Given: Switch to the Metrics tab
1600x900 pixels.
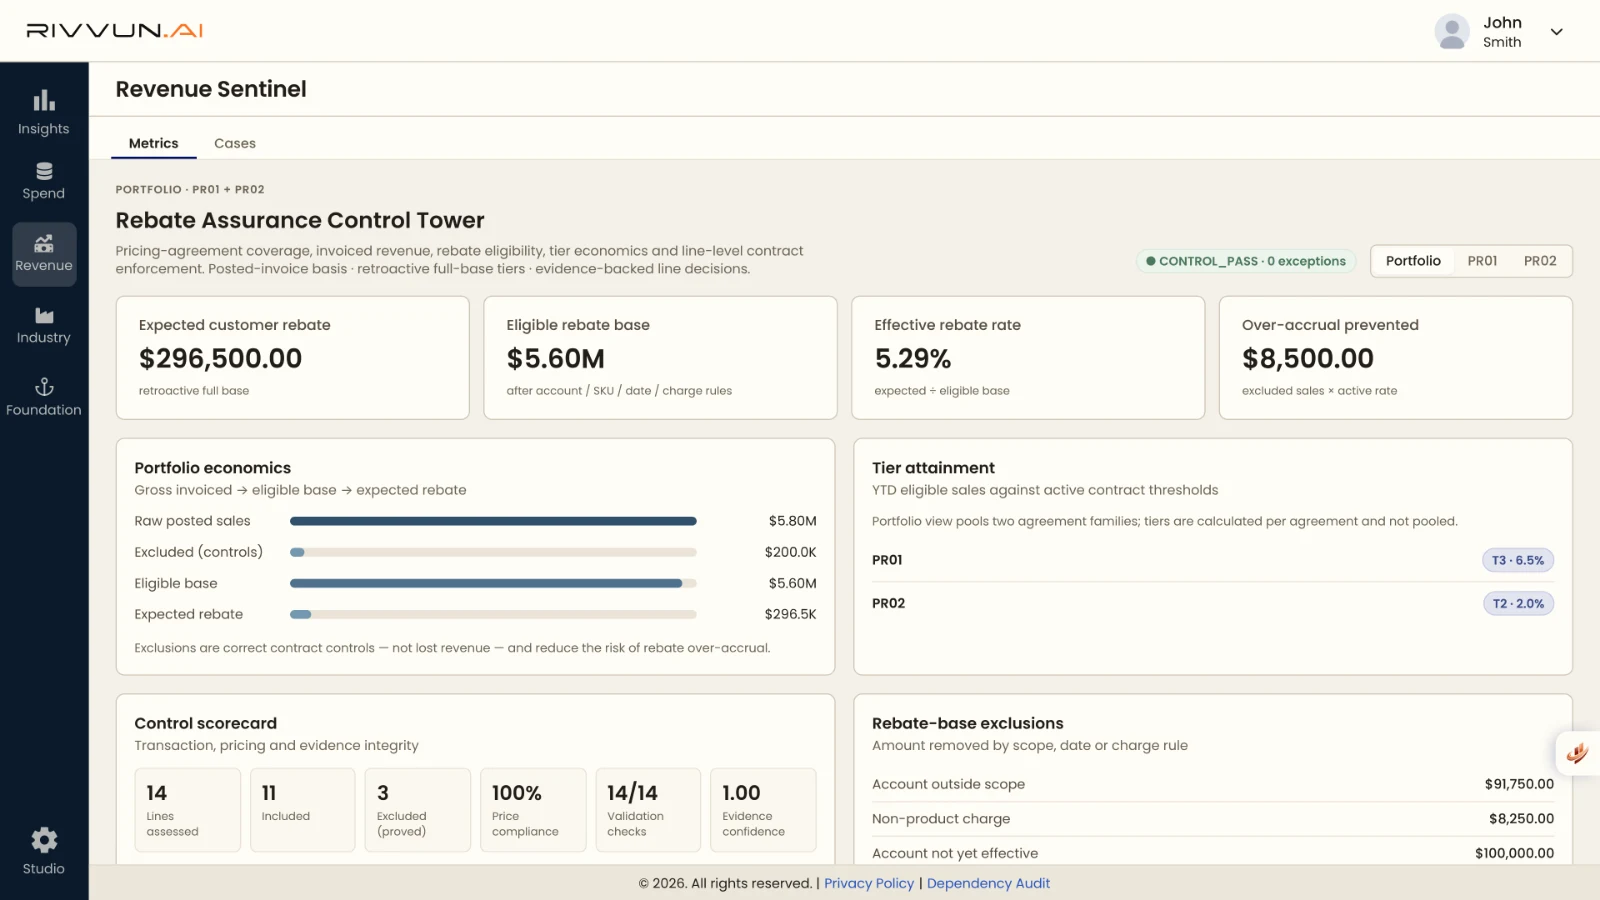Looking at the screenshot, I should (154, 143).
